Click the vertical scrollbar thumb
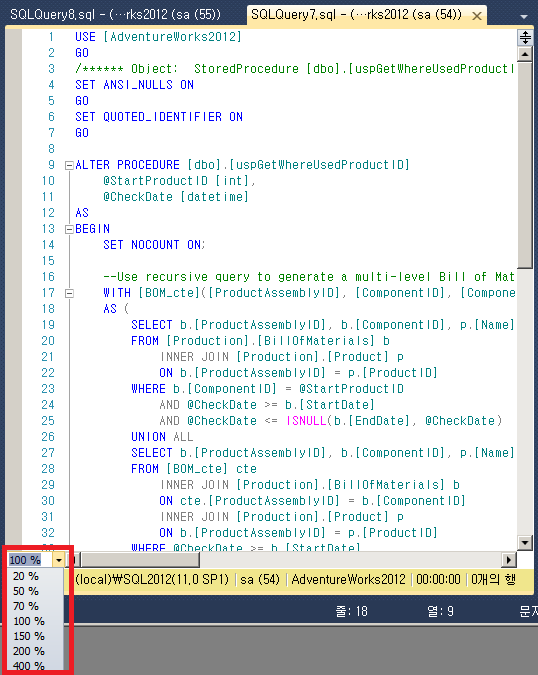 tap(525, 164)
